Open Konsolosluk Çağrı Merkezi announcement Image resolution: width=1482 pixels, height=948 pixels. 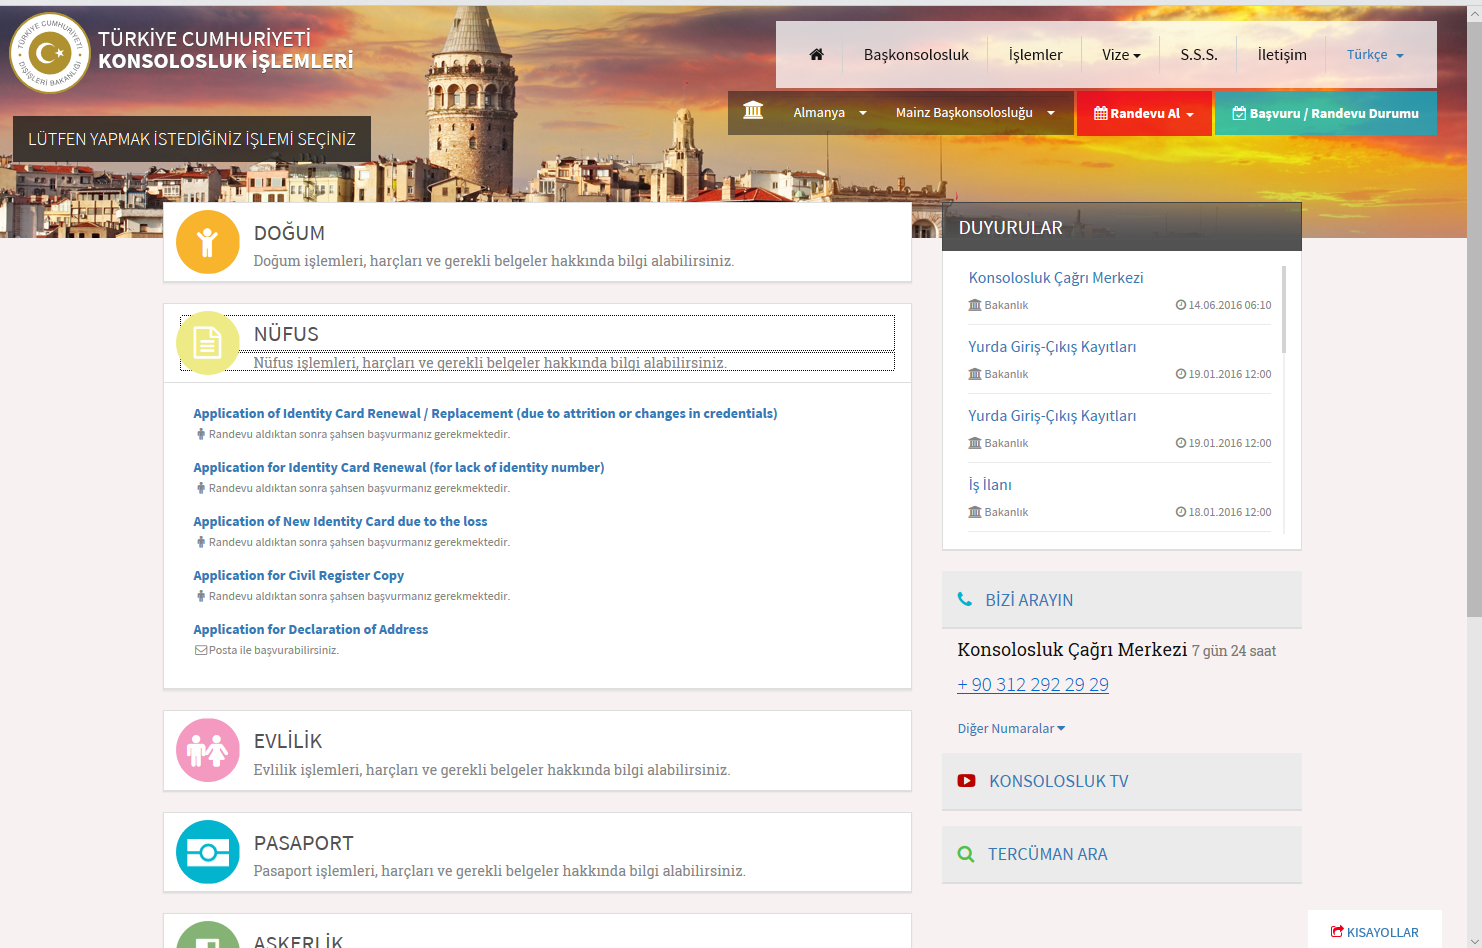(1055, 278)
